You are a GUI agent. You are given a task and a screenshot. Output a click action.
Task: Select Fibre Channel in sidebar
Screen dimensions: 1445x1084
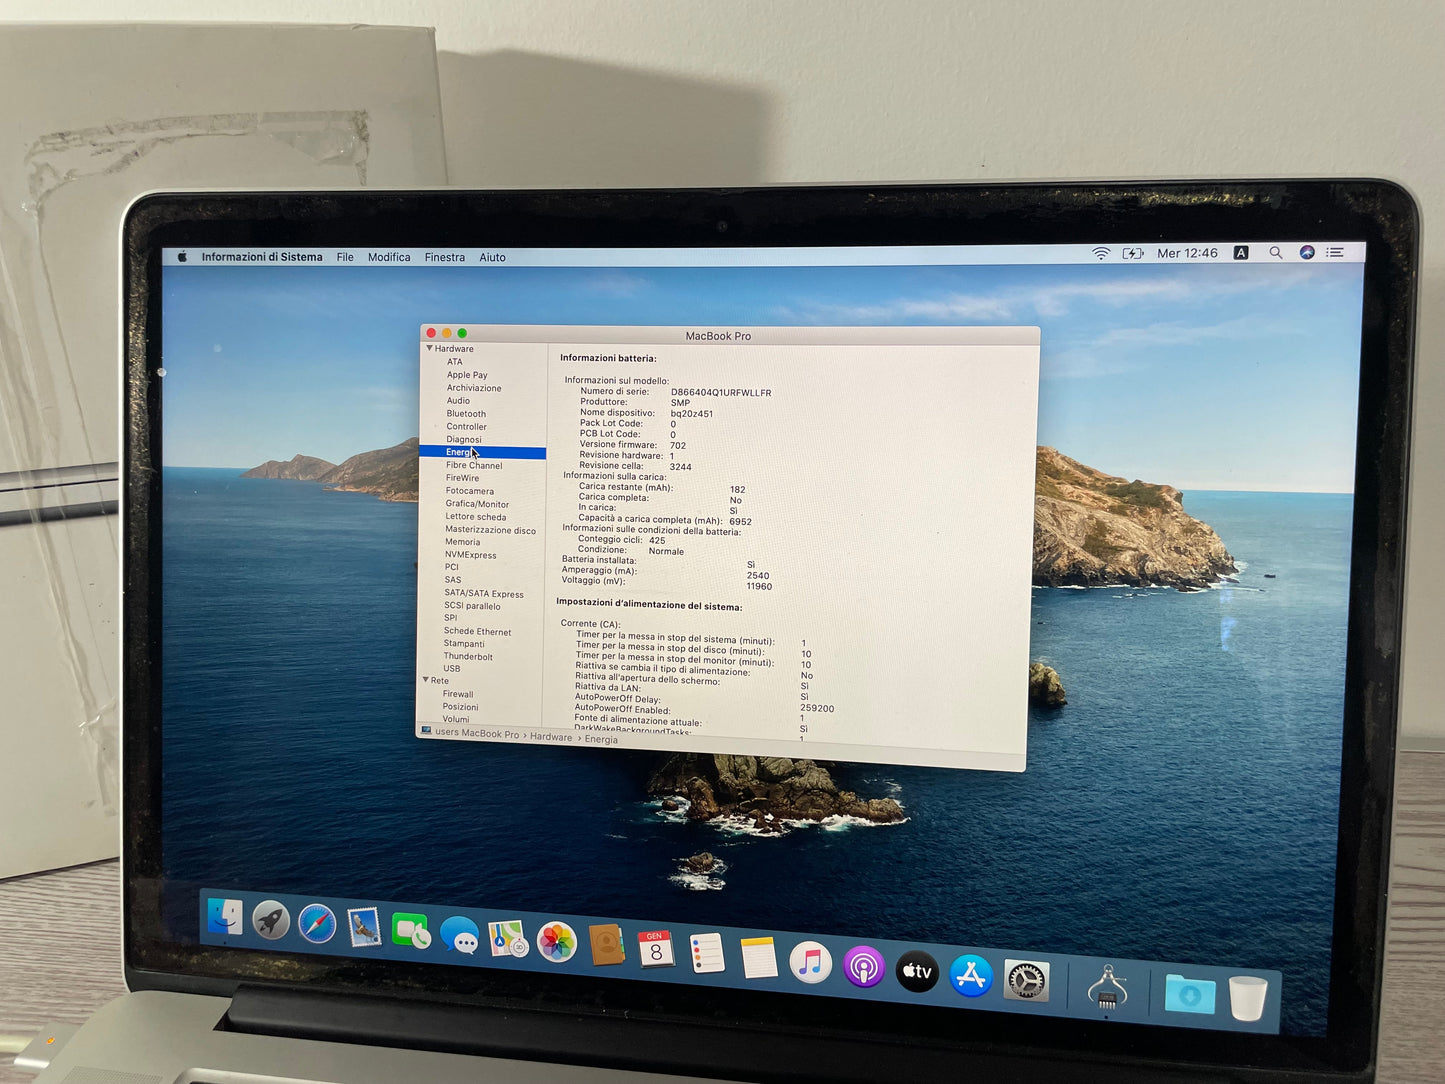[474, 466]
